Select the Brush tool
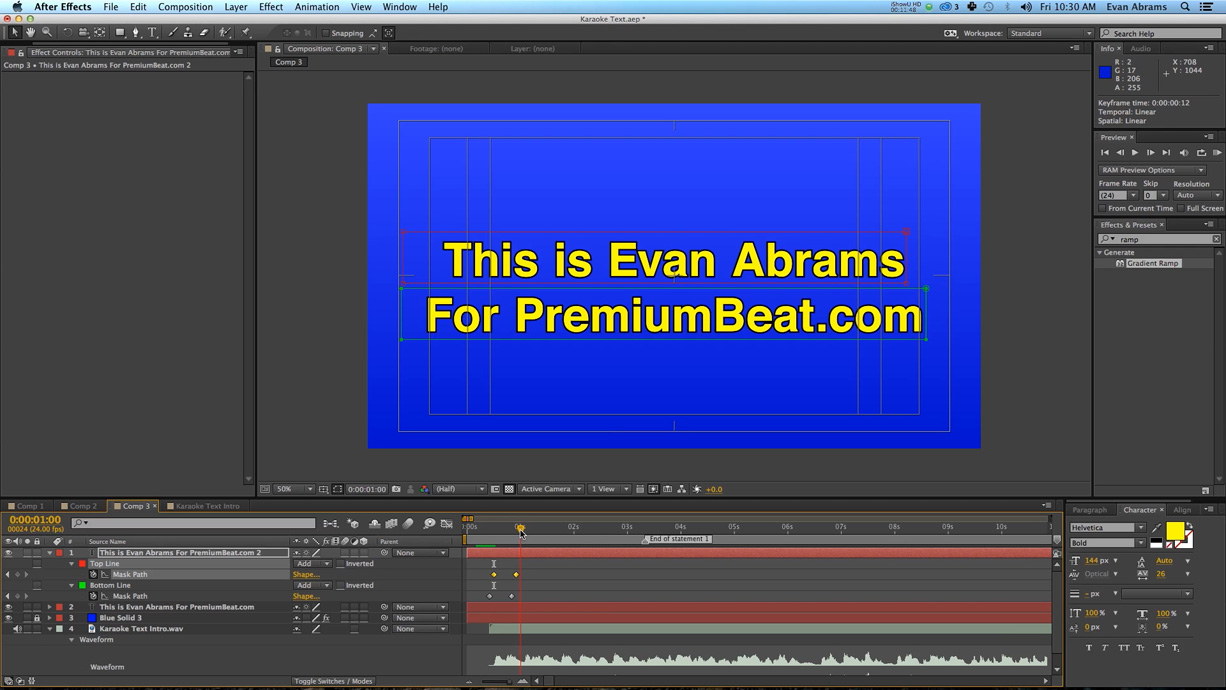Viewport: 1226px width, 690px height. click(172, 33)
